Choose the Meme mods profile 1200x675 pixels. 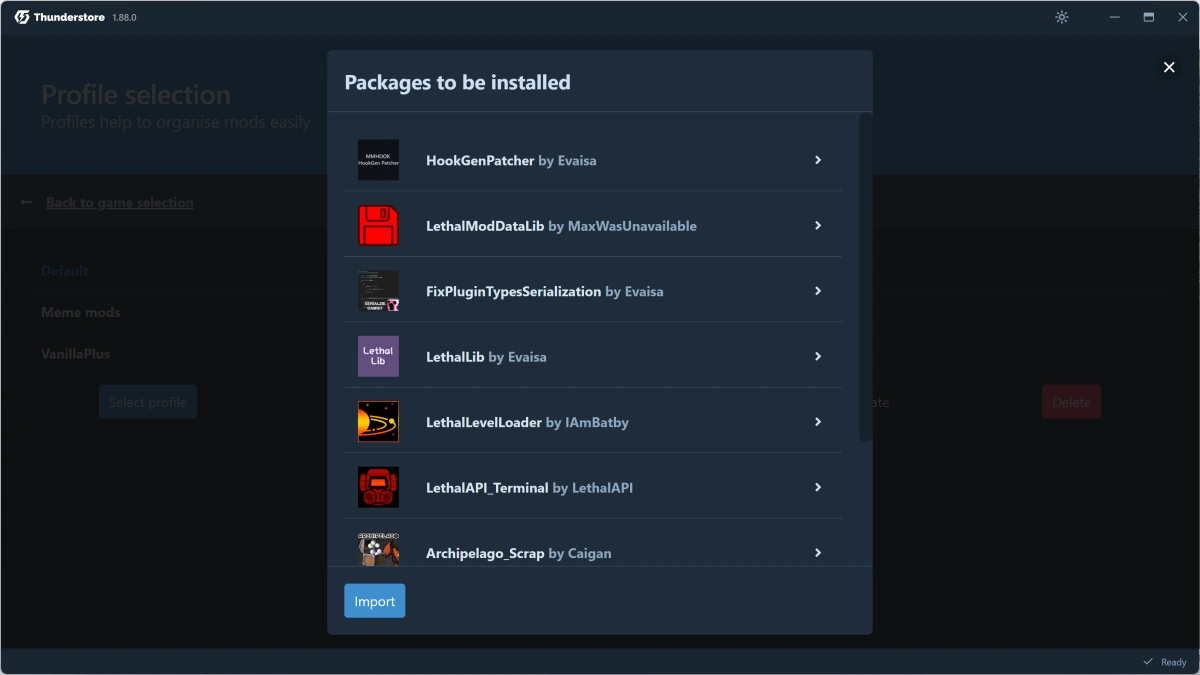pos(81,312)
